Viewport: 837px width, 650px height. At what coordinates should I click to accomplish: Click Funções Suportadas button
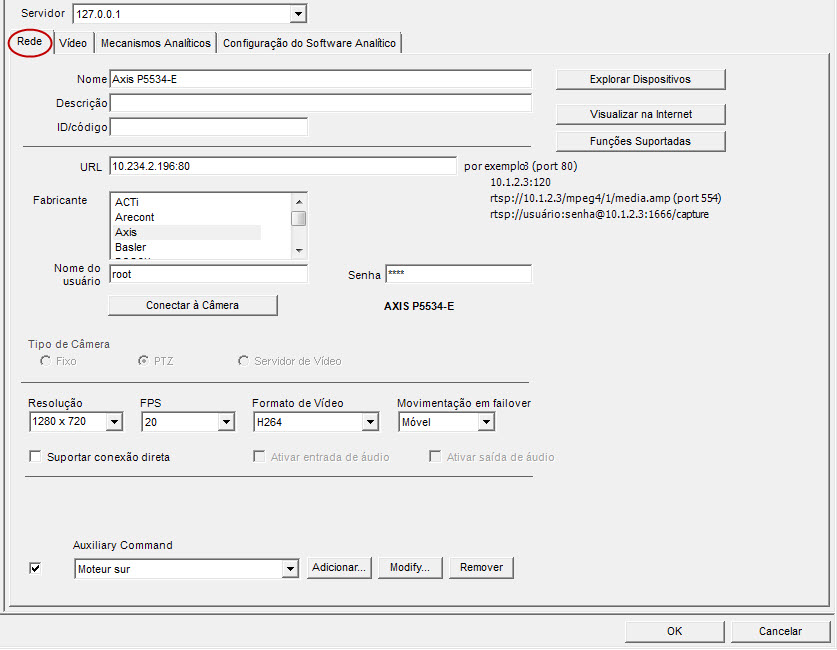click(x=640, y=141)
